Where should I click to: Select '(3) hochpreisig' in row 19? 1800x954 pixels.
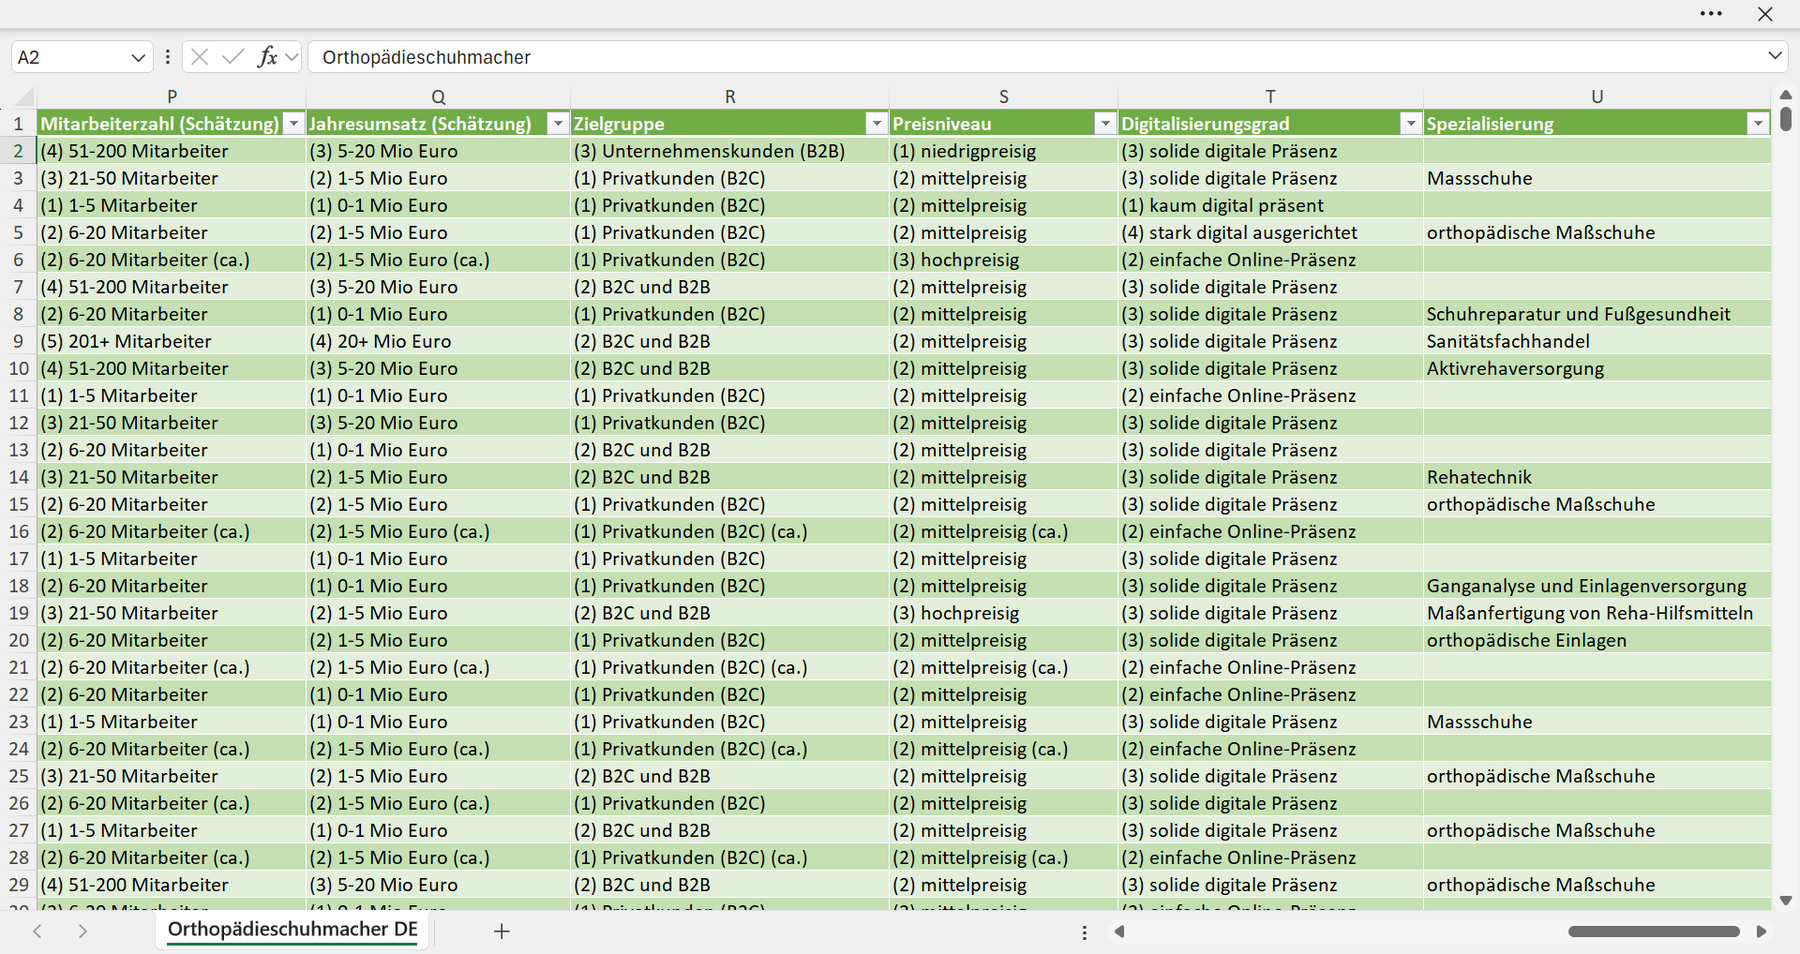[1004, 613]
